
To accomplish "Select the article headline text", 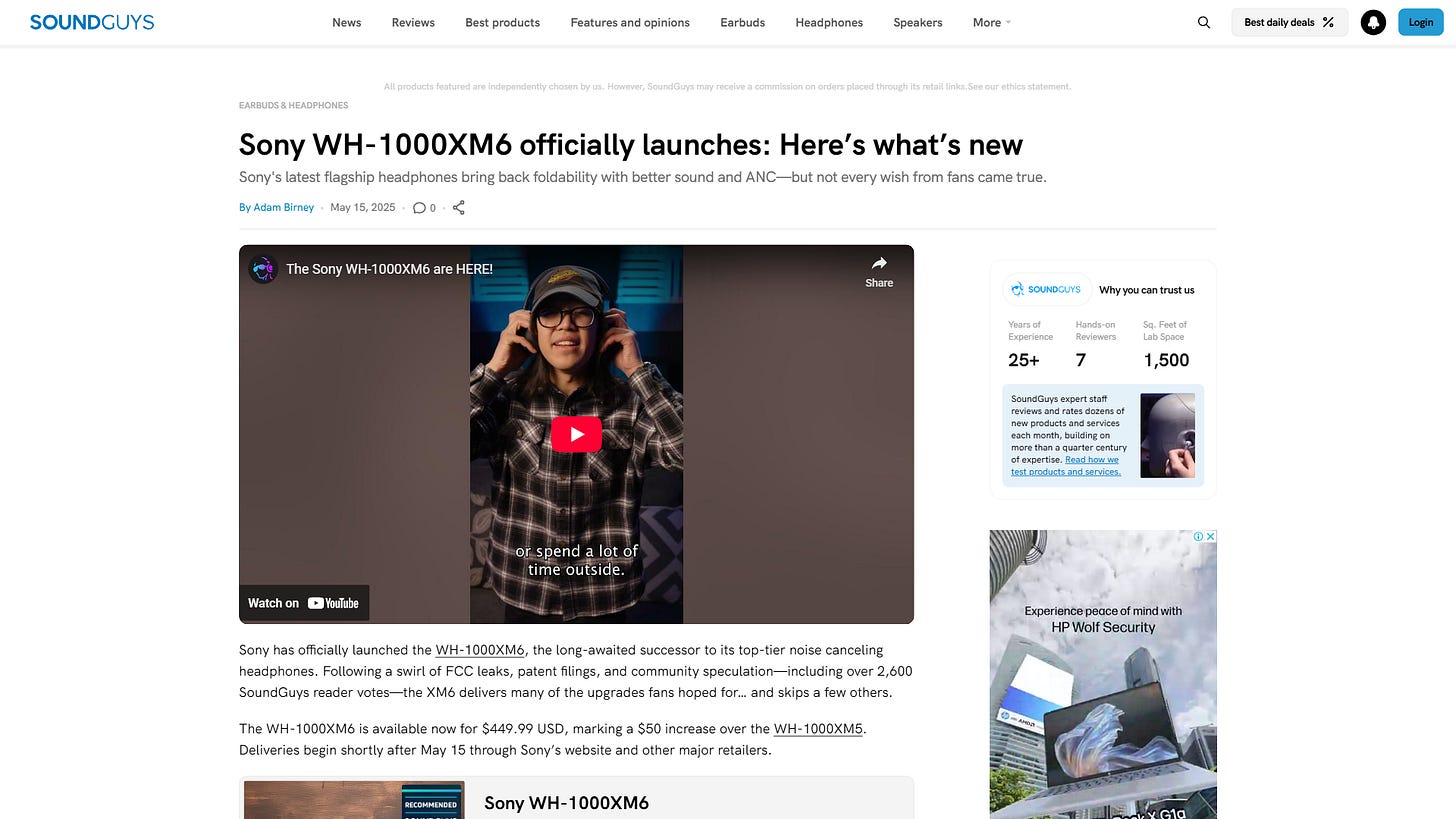I will (630, 145).
